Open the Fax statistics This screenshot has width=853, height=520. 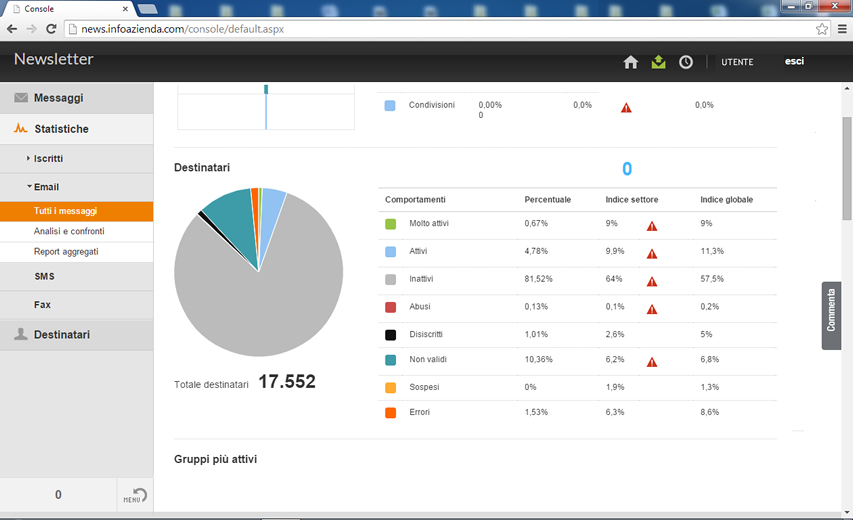click(77, 305)
